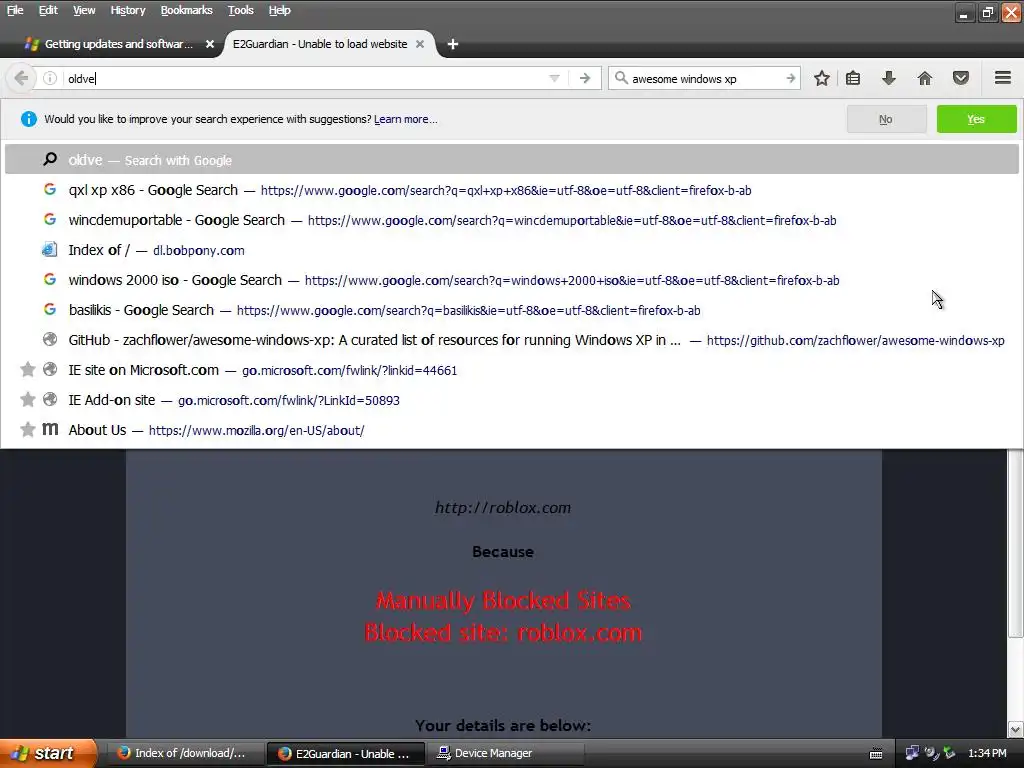Close the E2Guardian tab
This screenshot has height=768, width=1024.
(x=420, y=44)
